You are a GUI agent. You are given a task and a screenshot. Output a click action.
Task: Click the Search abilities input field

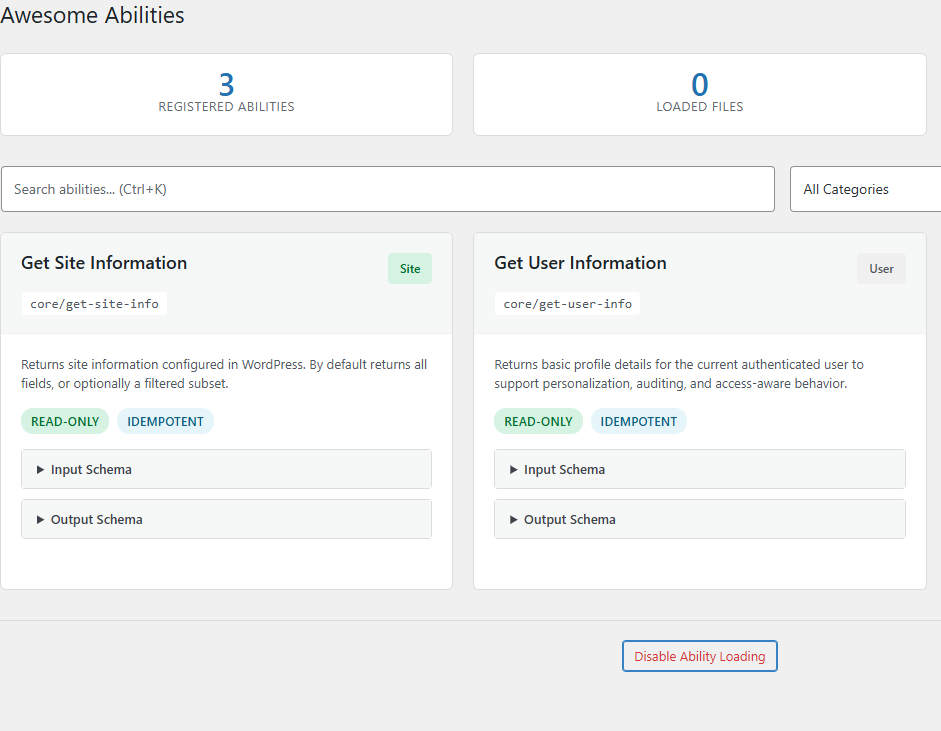[387, 189]
